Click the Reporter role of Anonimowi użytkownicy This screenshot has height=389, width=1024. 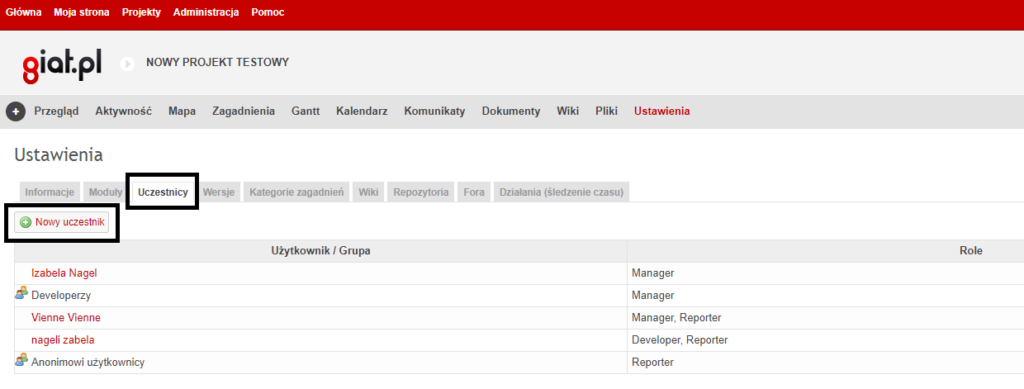coord(652,362)
